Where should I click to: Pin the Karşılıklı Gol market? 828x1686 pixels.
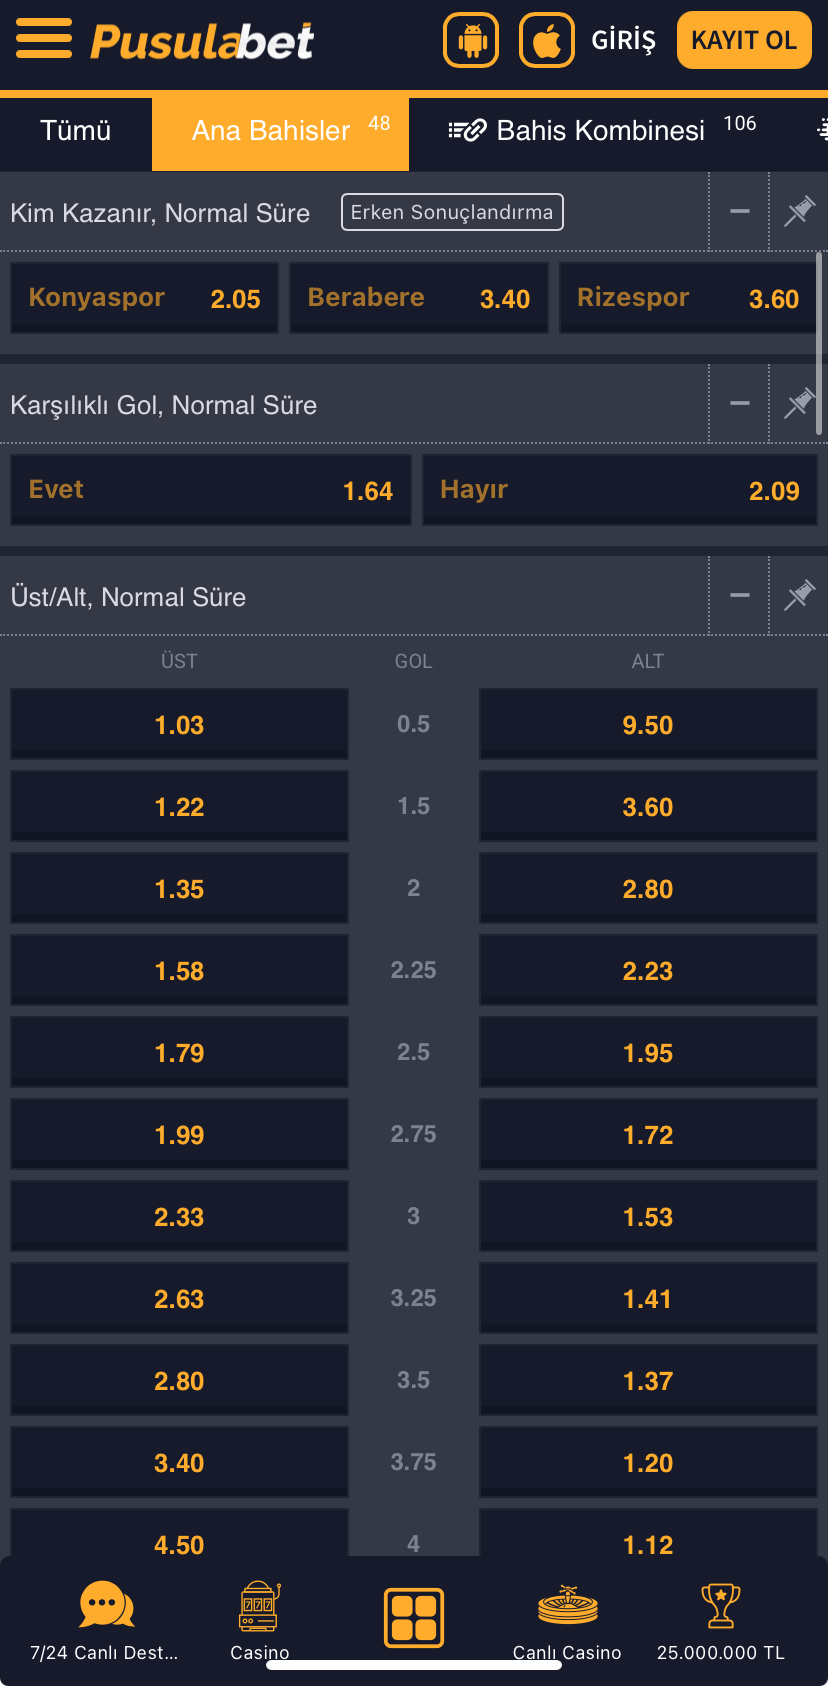click(799, 403)
